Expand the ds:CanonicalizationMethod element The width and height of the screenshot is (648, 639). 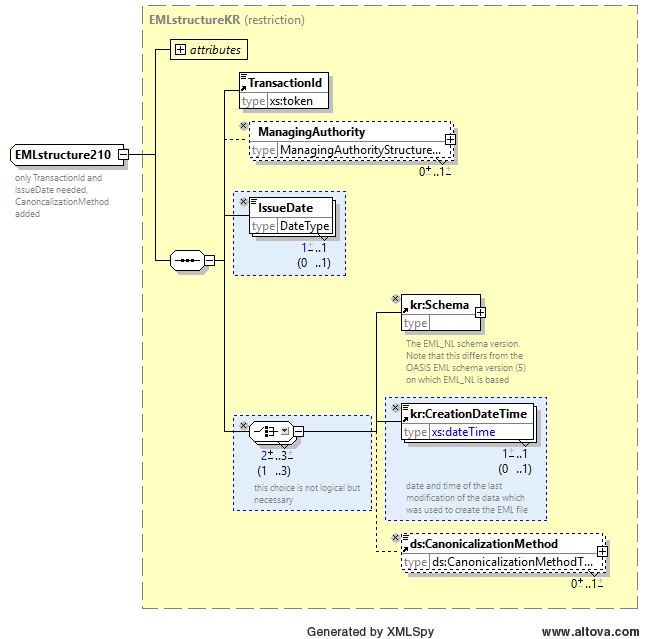[602, 551]
